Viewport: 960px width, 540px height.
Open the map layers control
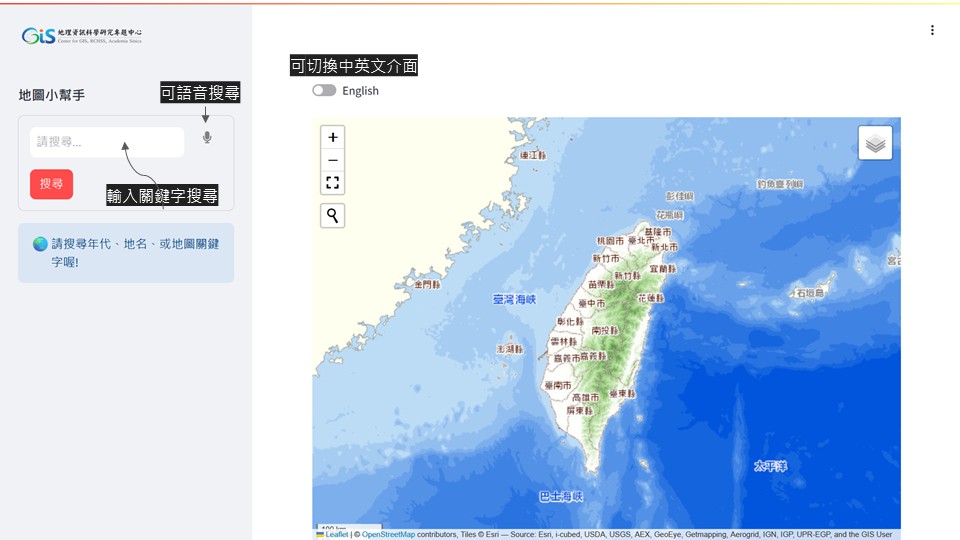click(875, 143)
